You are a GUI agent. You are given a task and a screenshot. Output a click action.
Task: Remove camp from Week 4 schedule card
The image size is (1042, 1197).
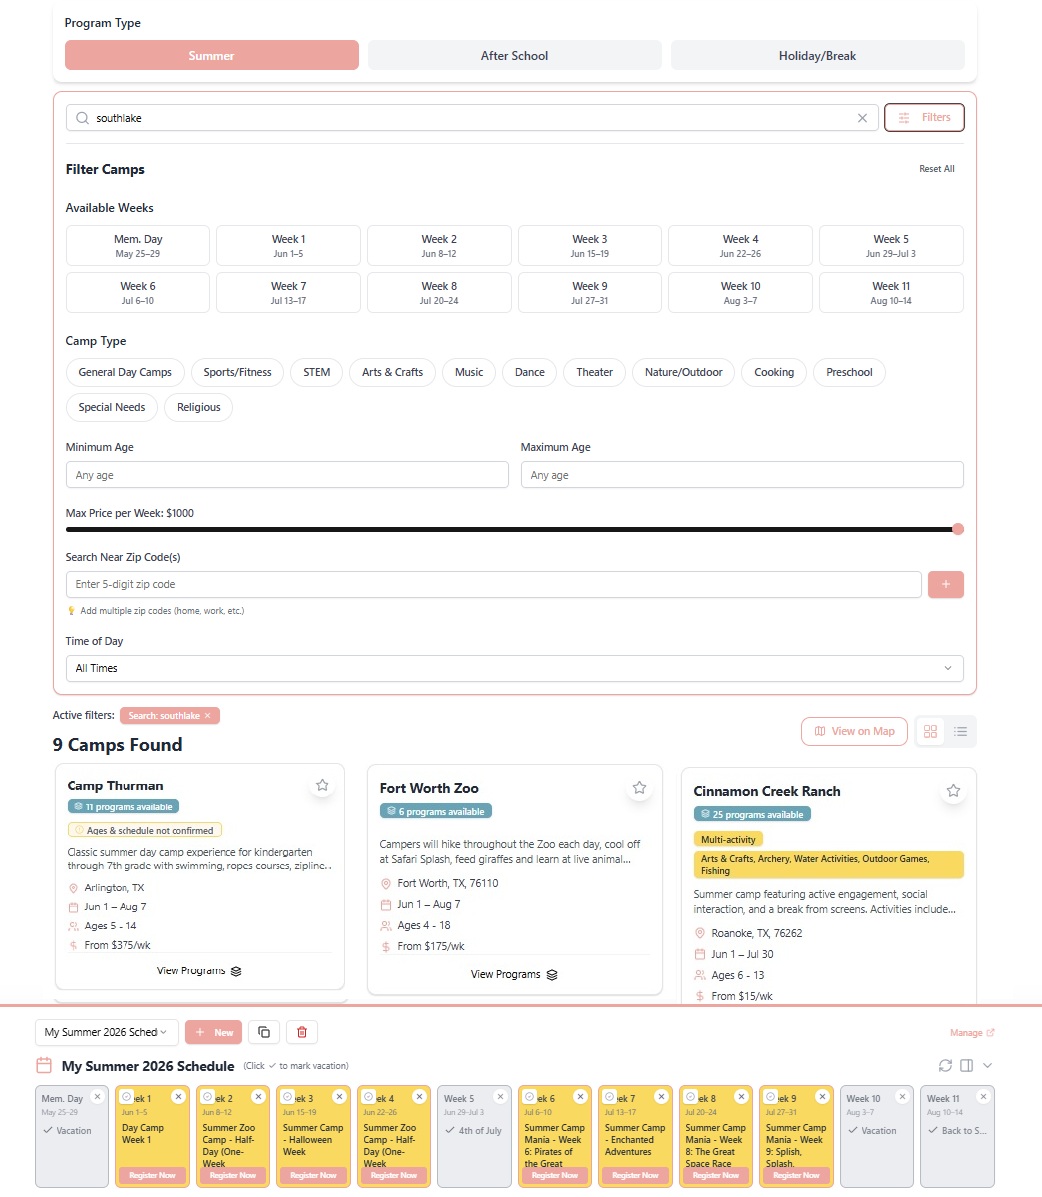[x=419, y=1096]
